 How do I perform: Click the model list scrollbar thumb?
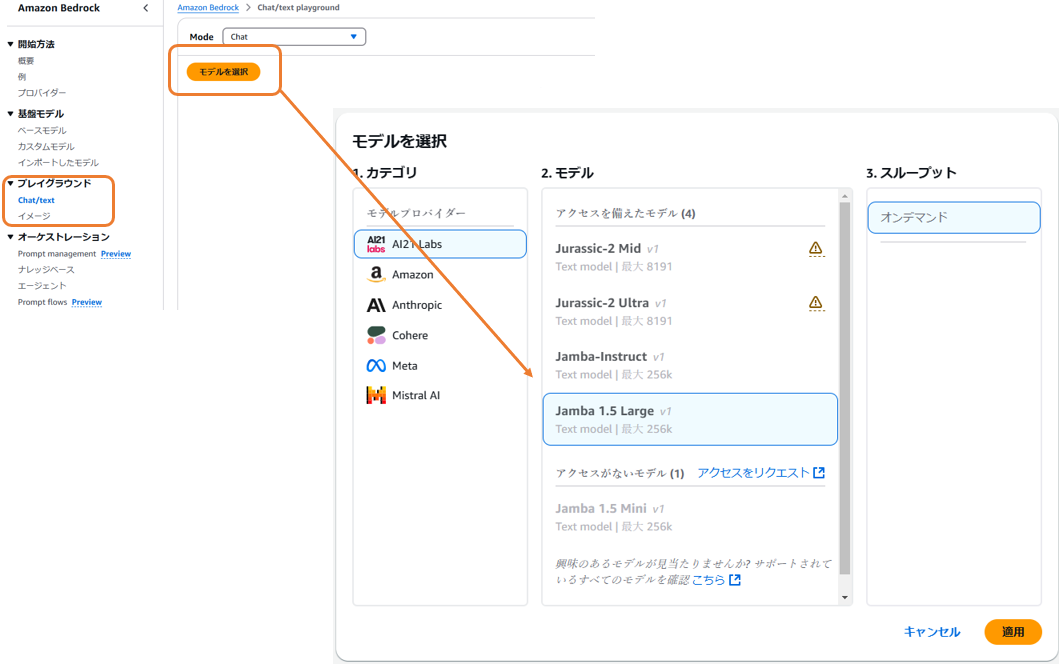[x=844, y=389]
